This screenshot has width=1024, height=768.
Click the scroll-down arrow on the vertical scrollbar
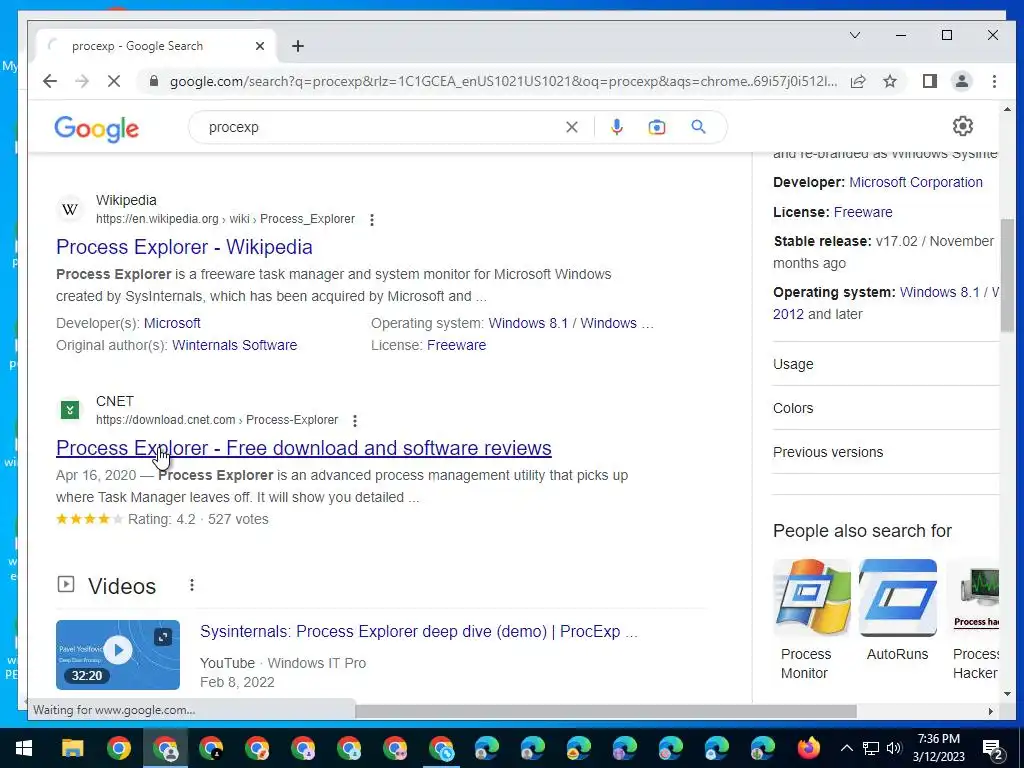pyautogui.click(x=1007, y=694)
